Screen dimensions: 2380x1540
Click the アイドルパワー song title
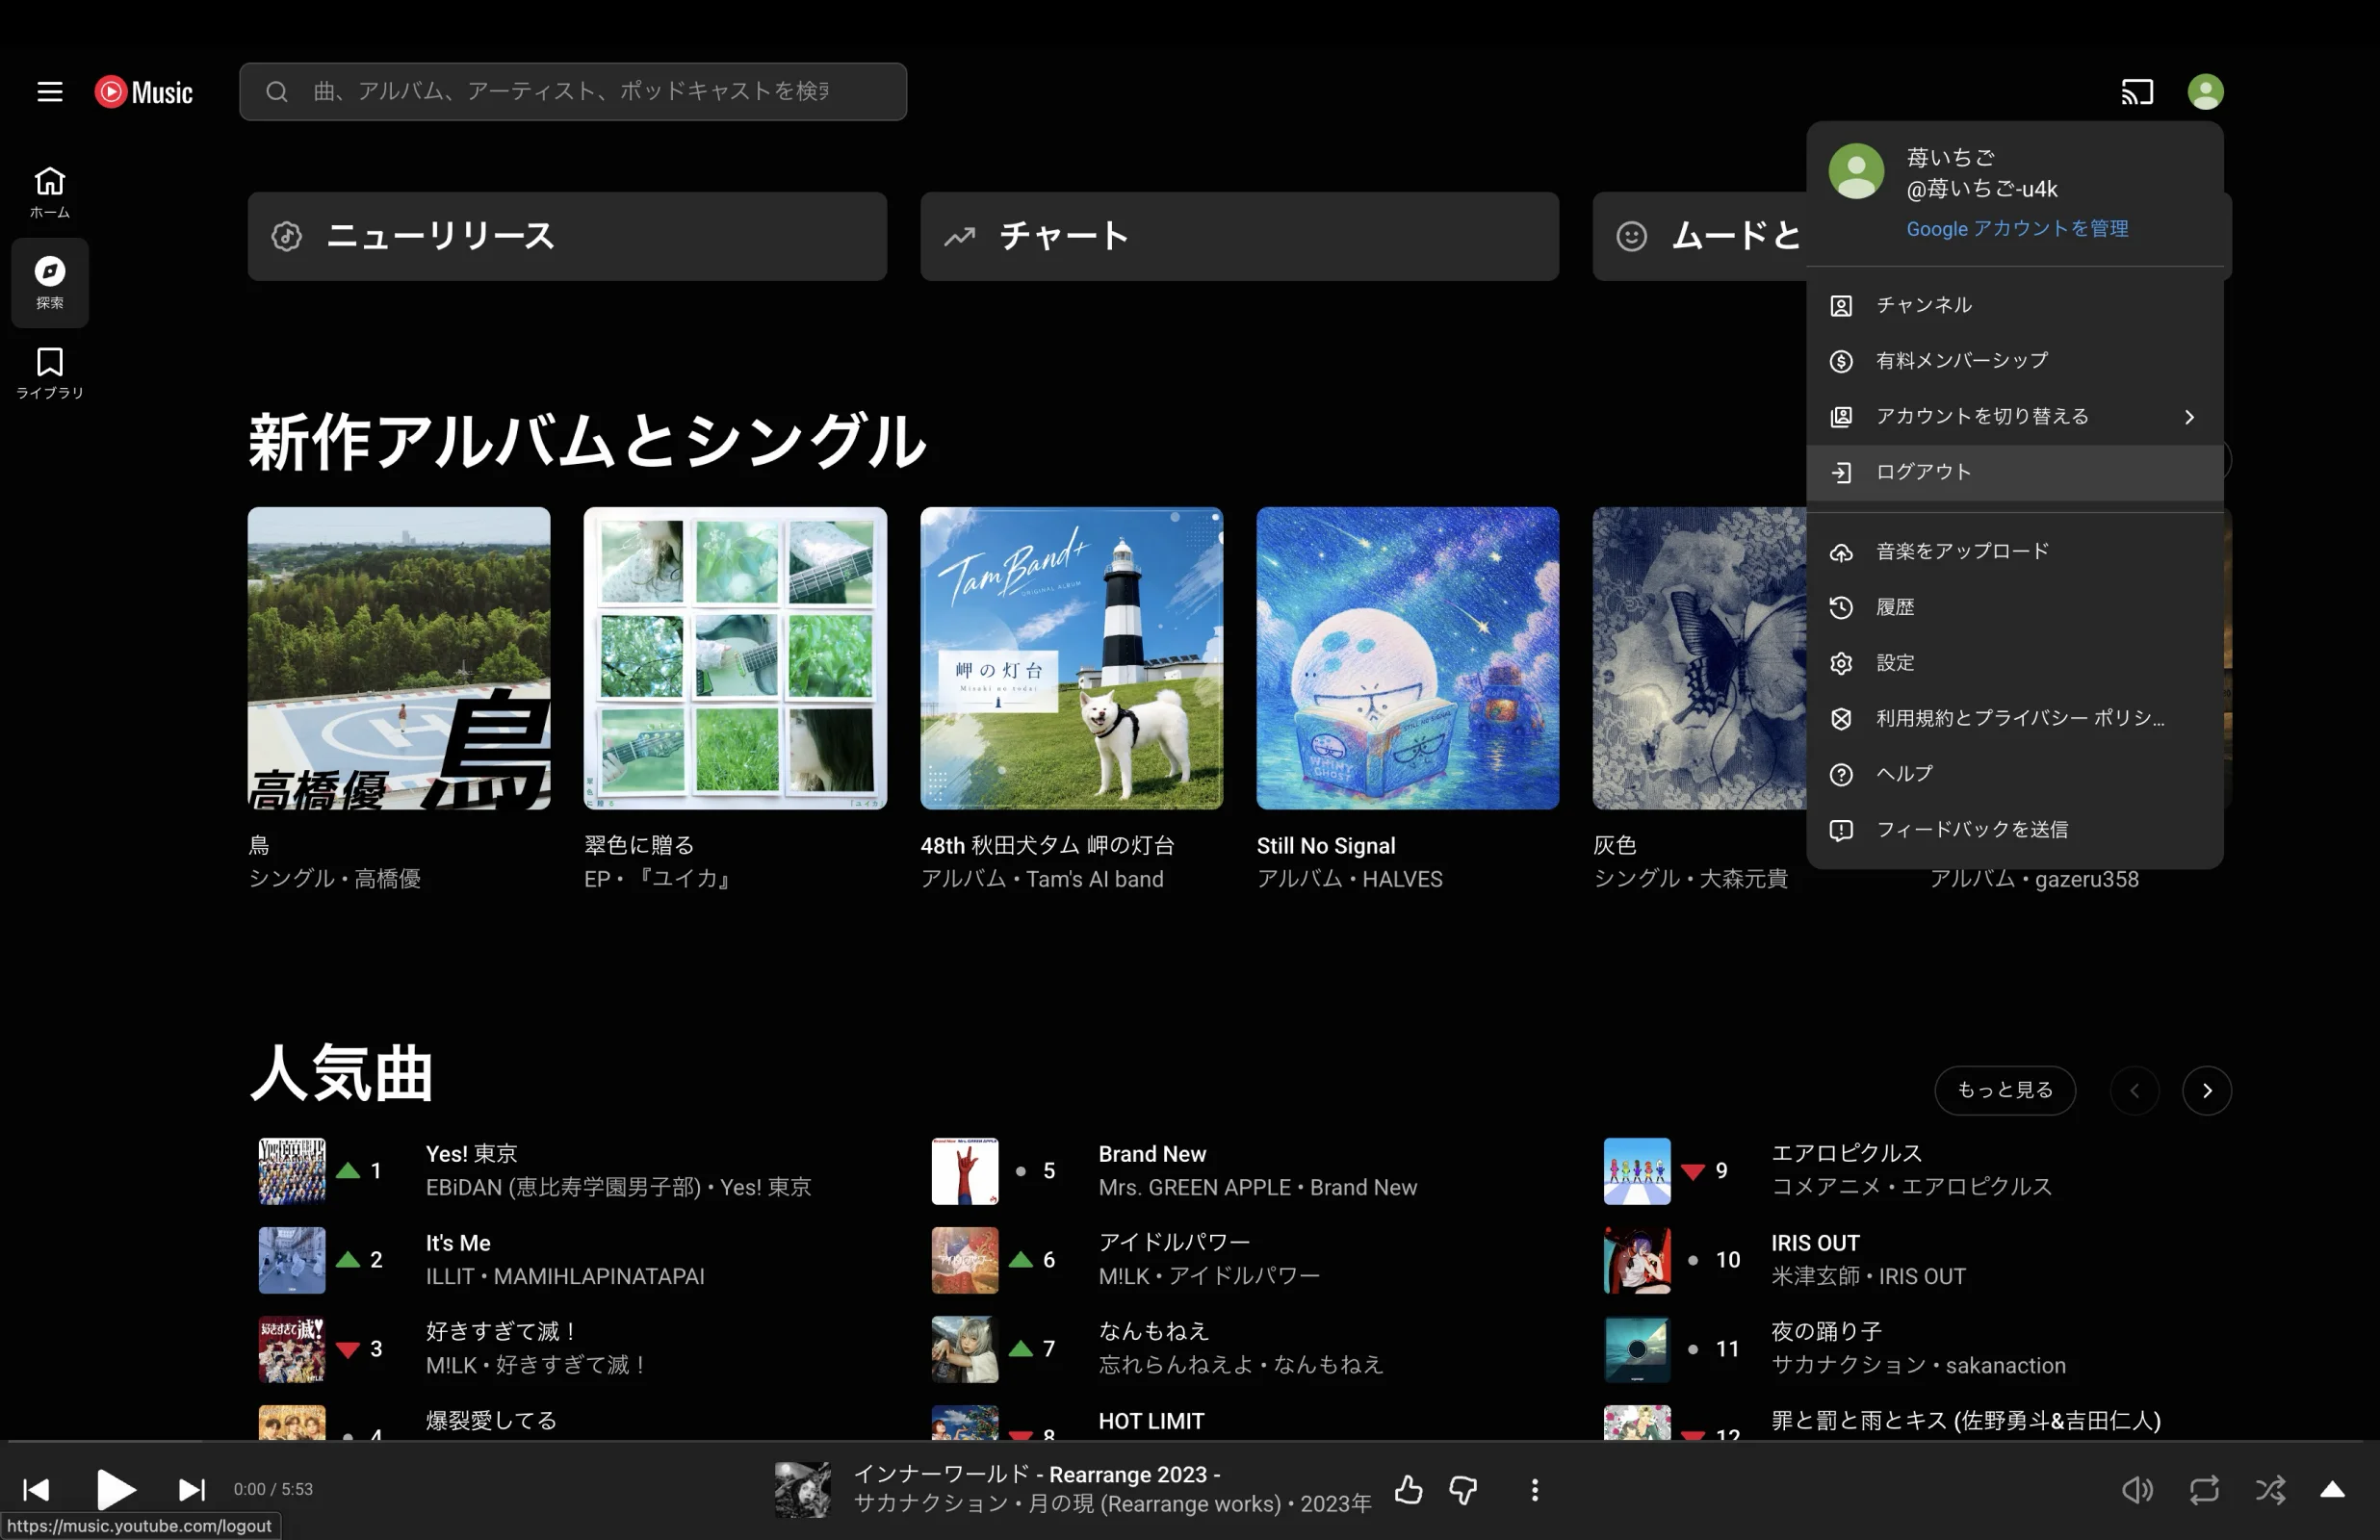pyautogui.click(x=1174, y=1243)
